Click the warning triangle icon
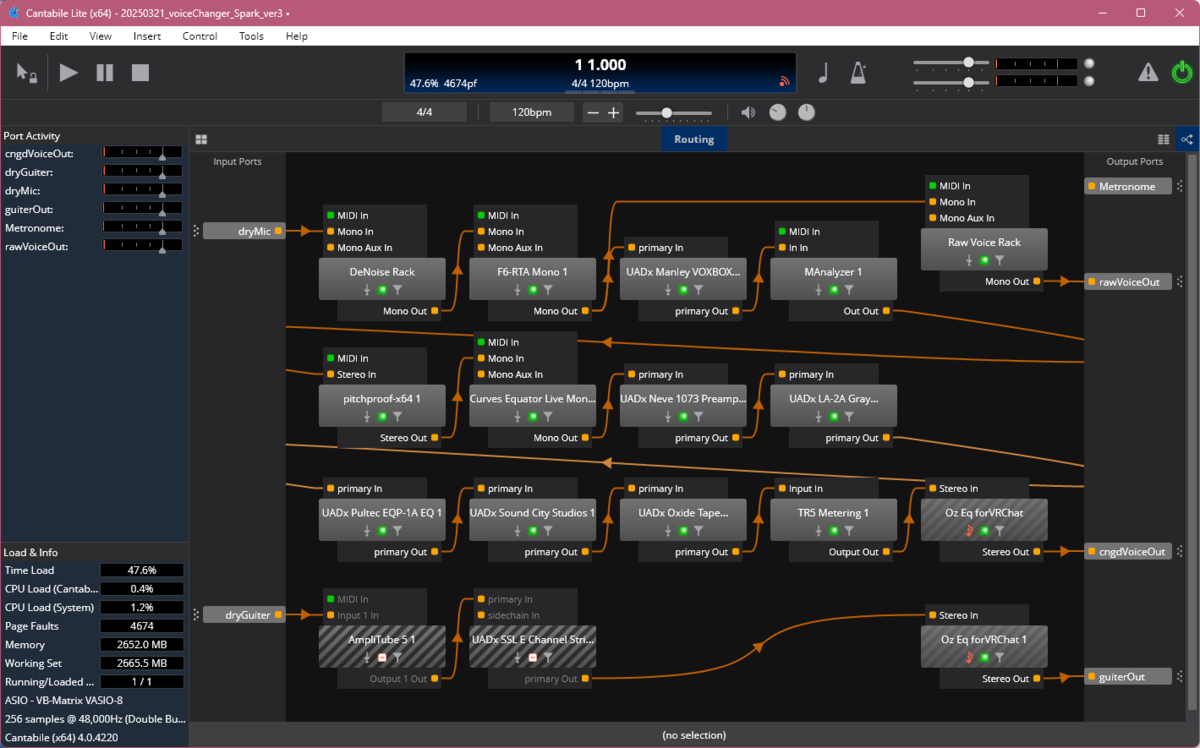The height and width of the screenshot is (748, 1200). point(1148,72)
